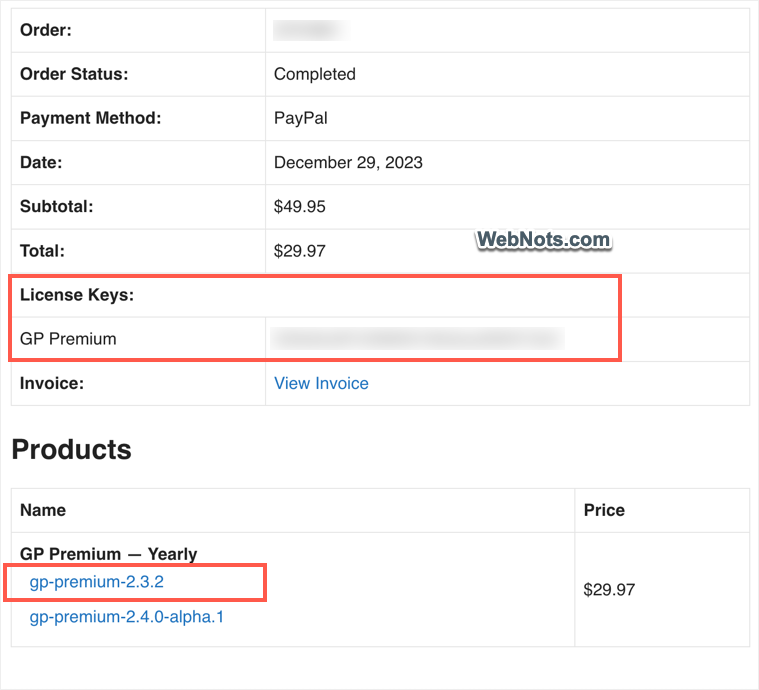759x690 pixels.
Task: Click the Order Status: label
Action: tap(74, 74)
